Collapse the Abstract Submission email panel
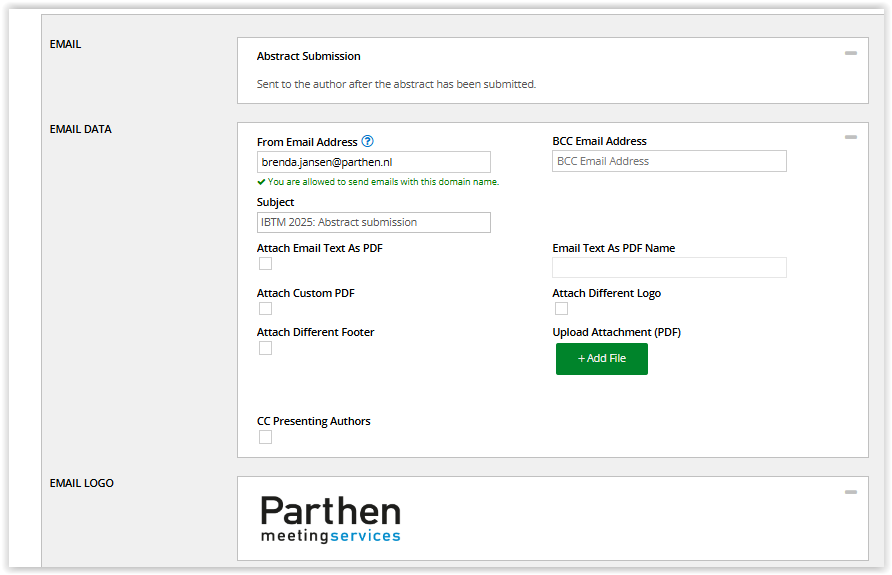This screenshot has width=892, height=575. click(x=850, y=53)
